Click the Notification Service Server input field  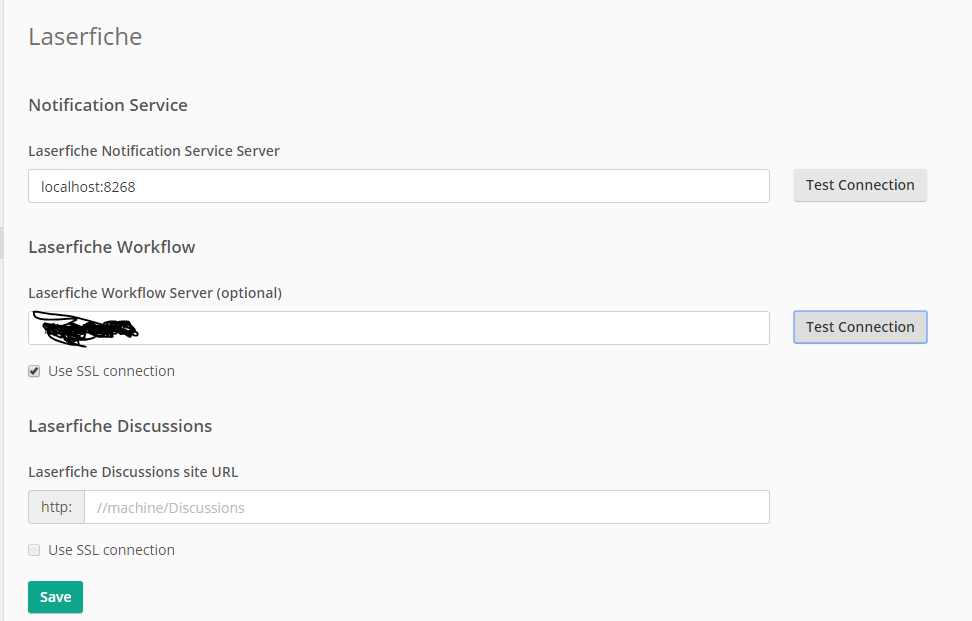[399, 186]
